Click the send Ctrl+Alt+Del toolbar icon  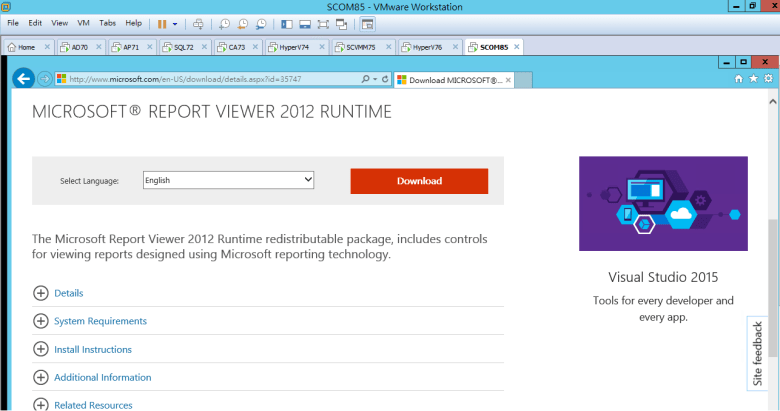(198, 23)
